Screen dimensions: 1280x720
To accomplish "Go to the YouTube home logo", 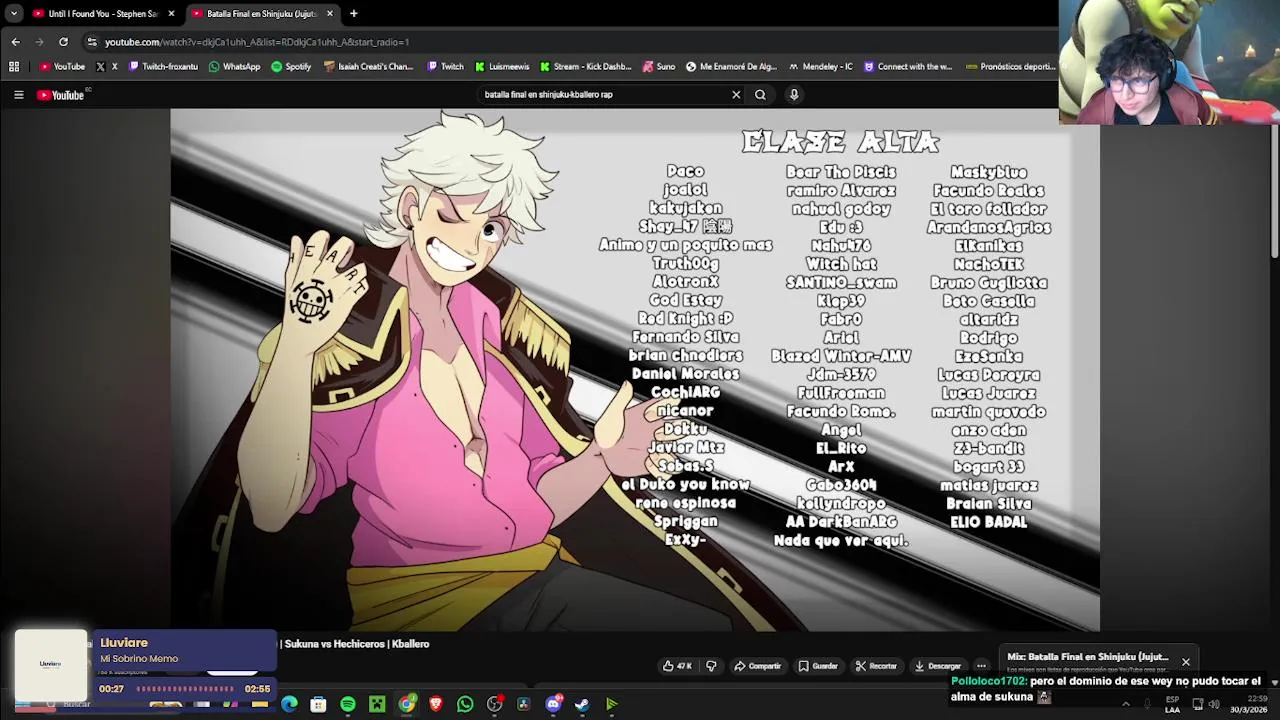I will [61, 95].
